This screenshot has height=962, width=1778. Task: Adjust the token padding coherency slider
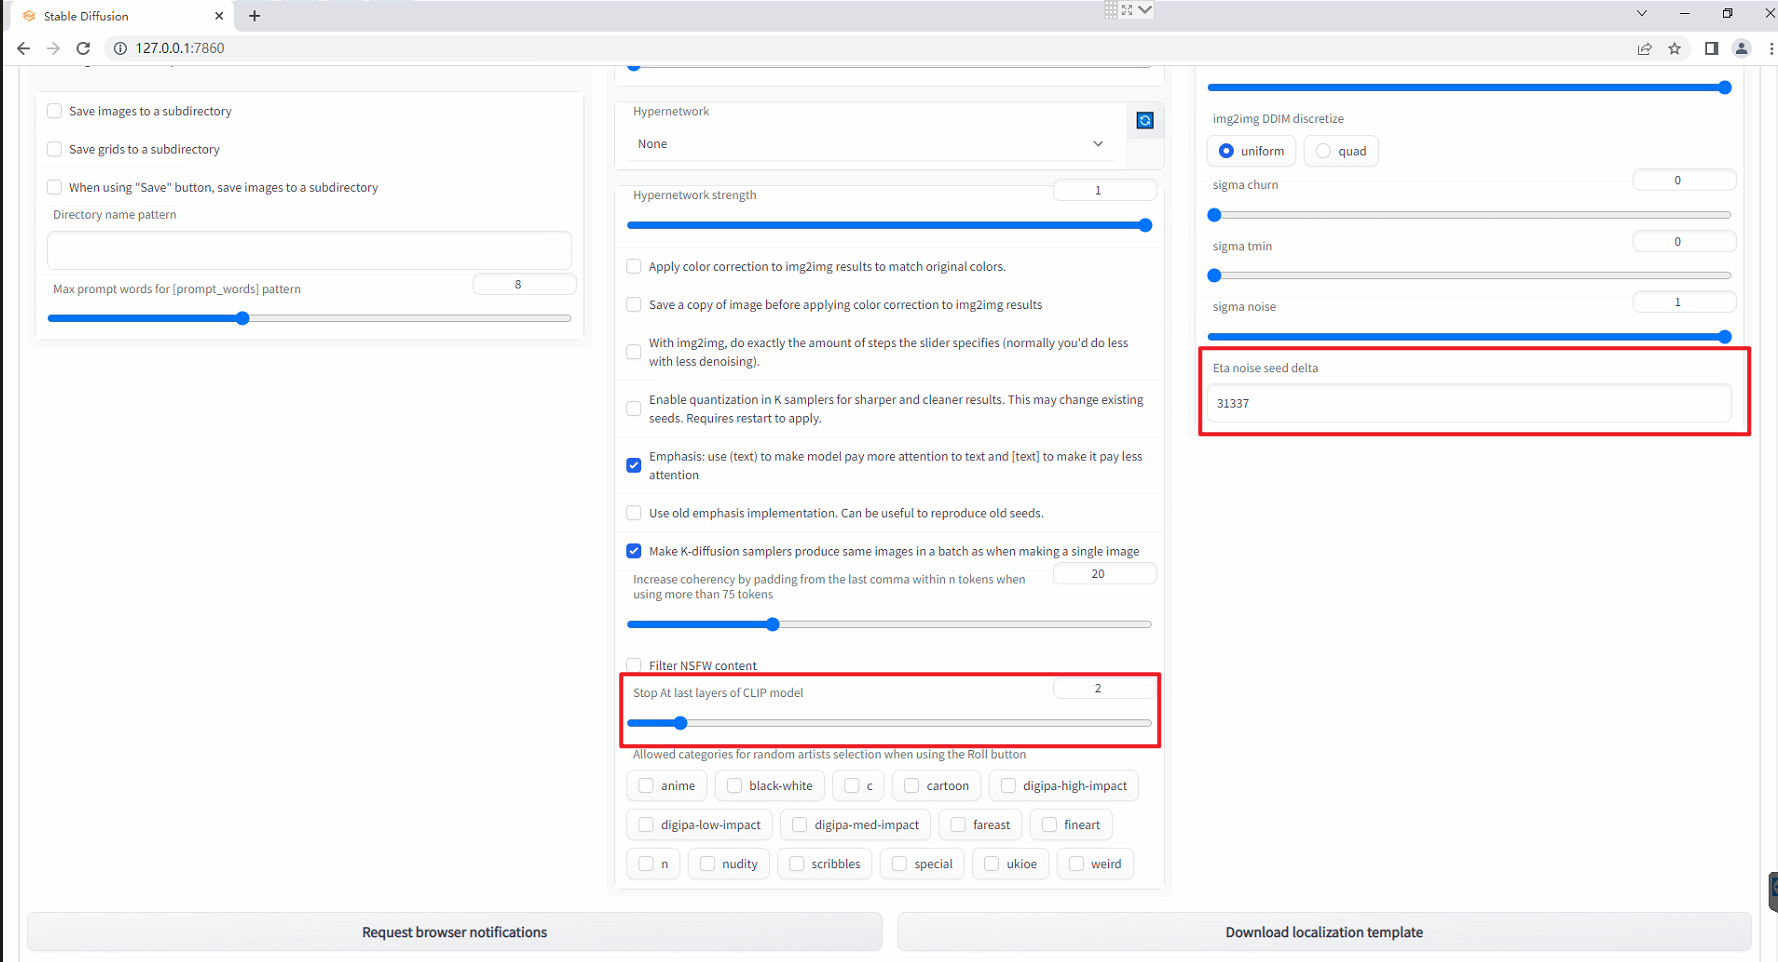pyautogui.click(x=889, y=625)
